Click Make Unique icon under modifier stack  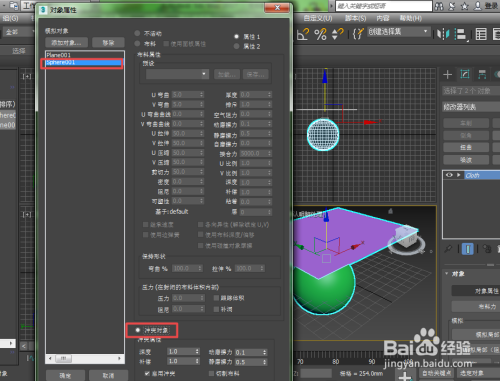click(487, 249)
